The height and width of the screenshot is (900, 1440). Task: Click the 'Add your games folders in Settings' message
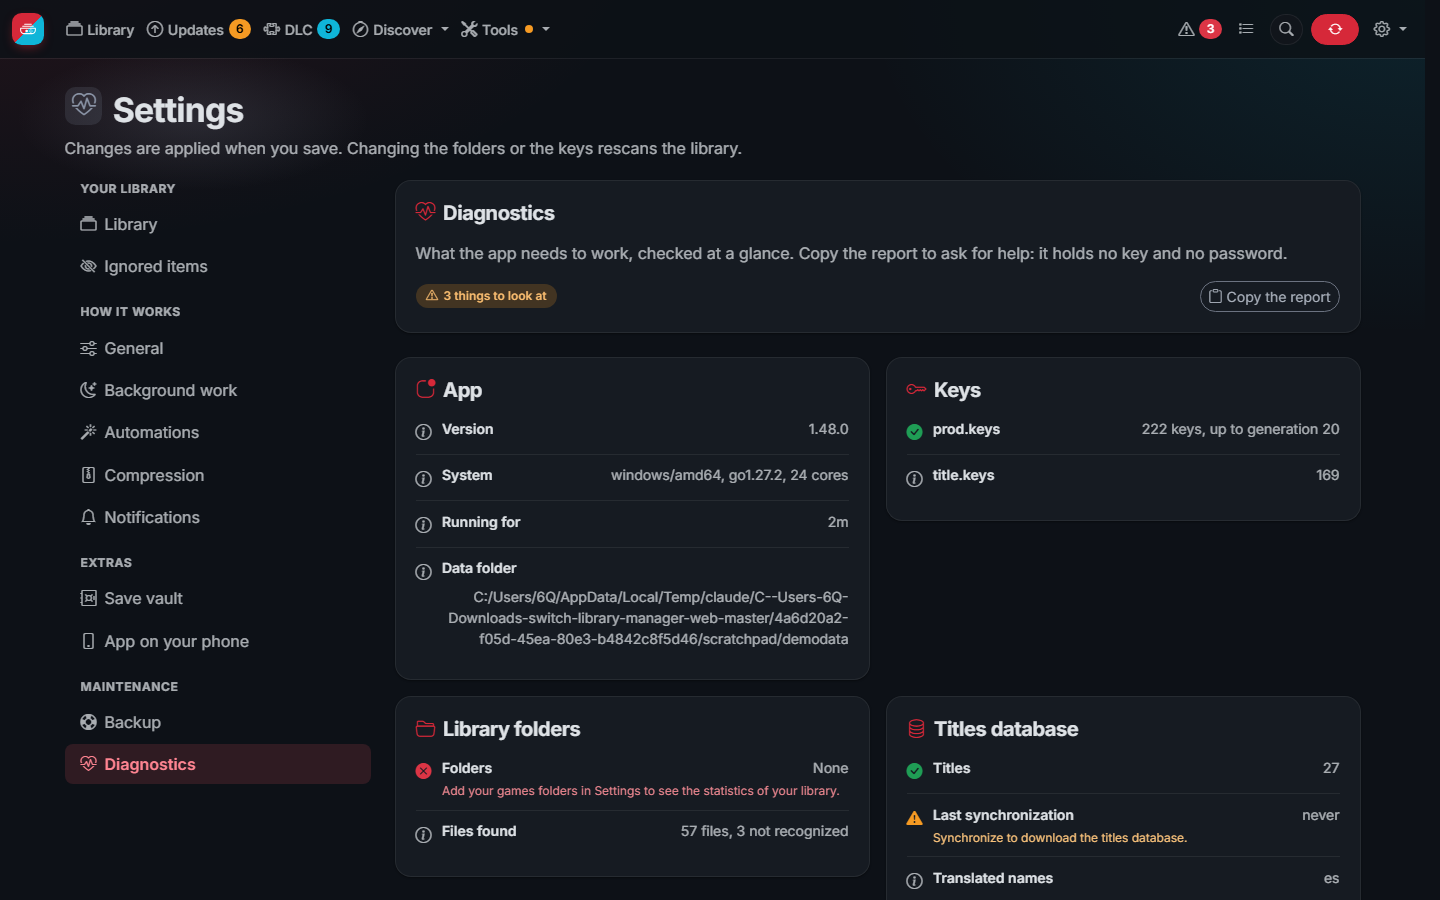coord(641,791)
